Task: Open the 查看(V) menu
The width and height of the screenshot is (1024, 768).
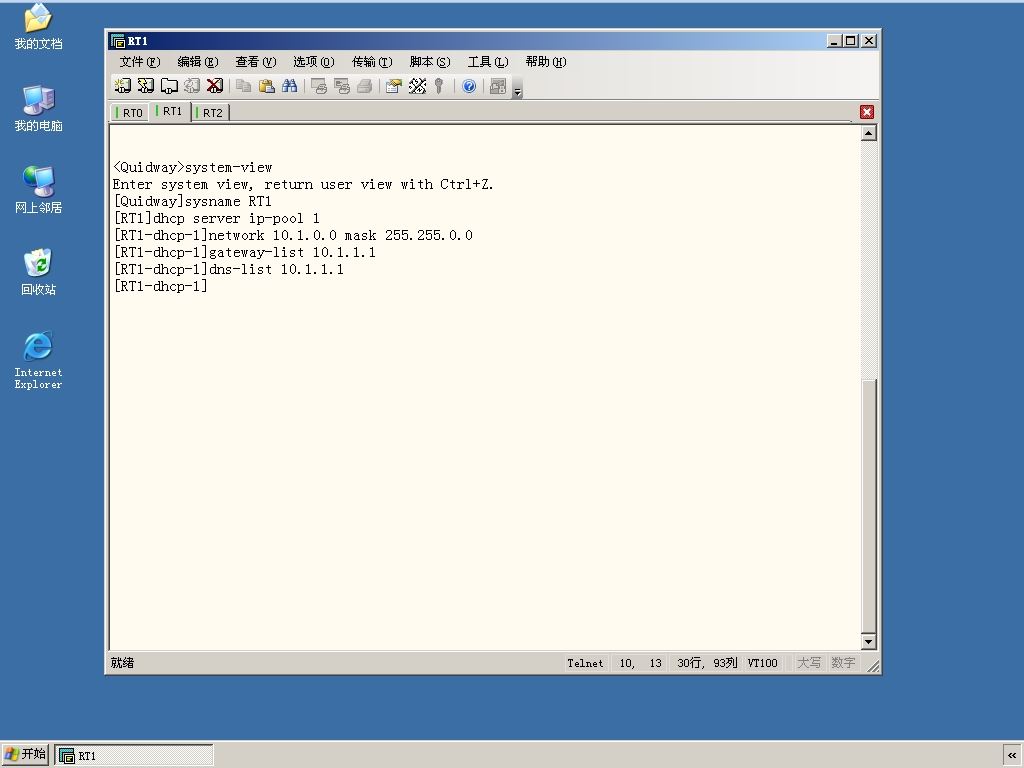Action: [x=256, y=61]
